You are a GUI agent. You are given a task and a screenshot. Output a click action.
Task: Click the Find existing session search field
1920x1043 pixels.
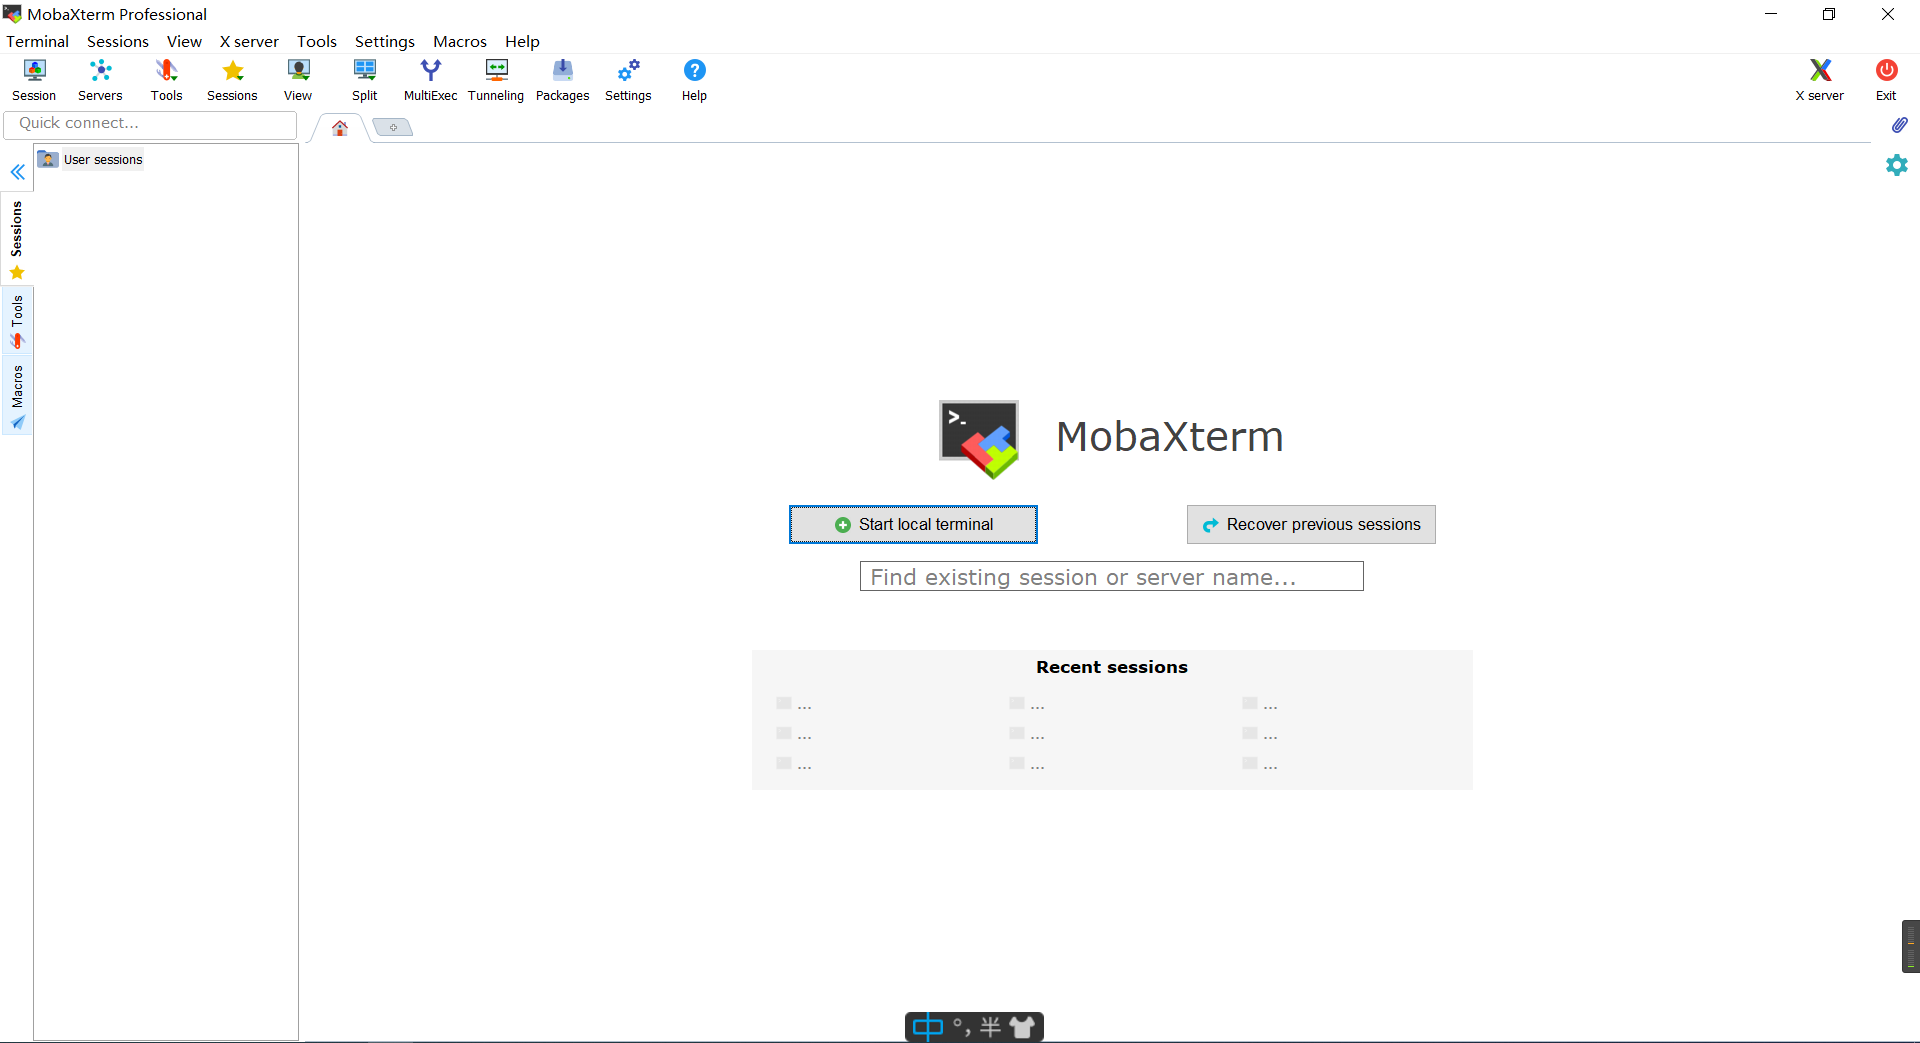tap(1111, 576)
